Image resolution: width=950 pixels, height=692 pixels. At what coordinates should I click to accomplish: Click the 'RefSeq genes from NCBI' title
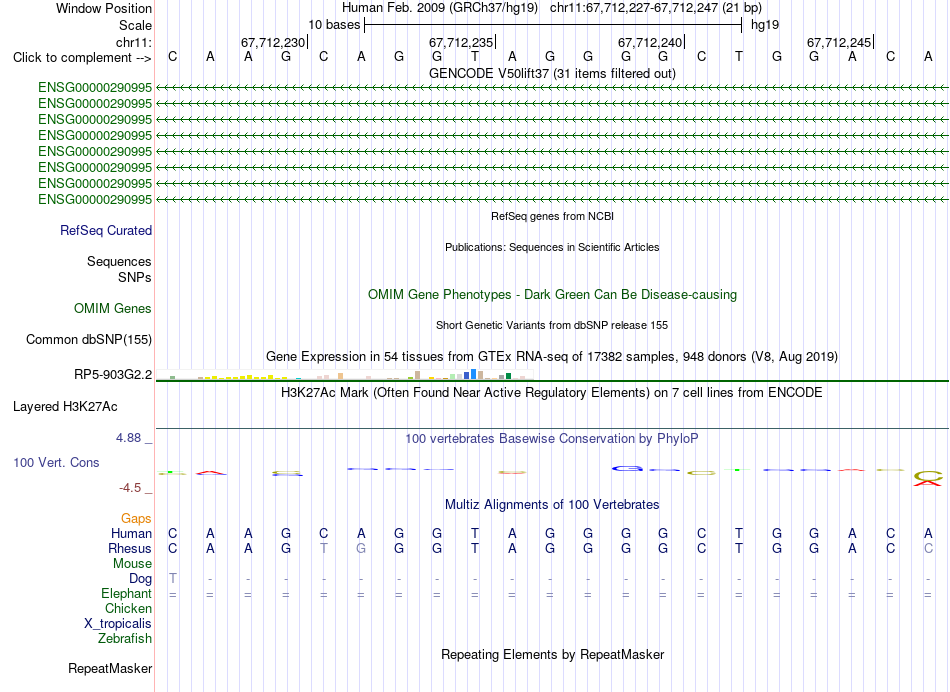click(553, 216)
